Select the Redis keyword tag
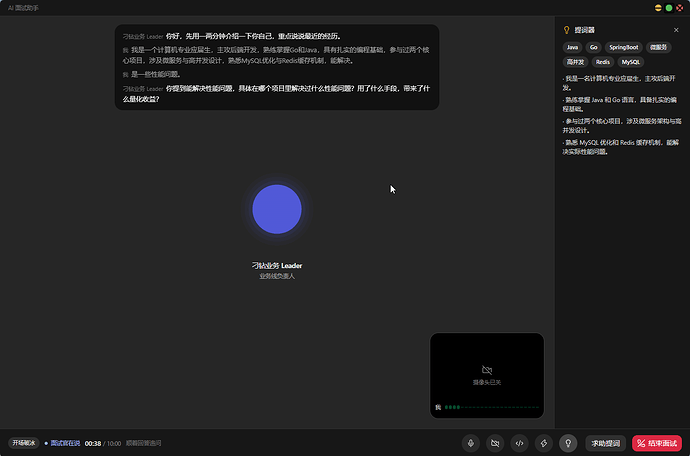690x456 pixels. point(603,62)
